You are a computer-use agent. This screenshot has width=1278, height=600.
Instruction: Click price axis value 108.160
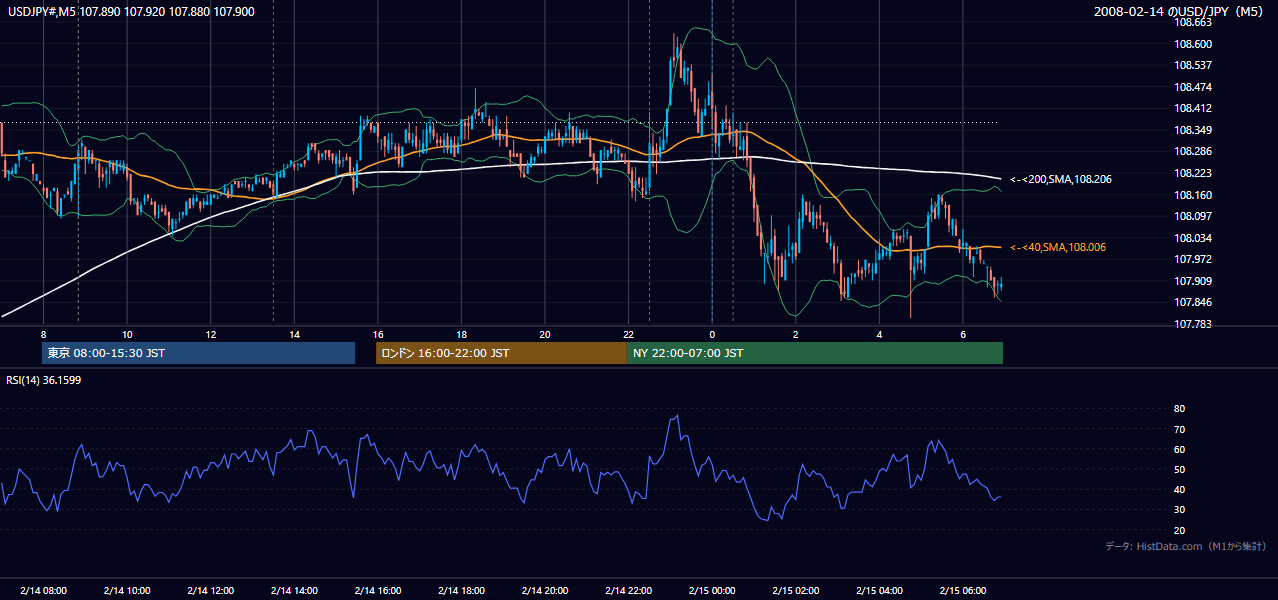pos(1194,195)
